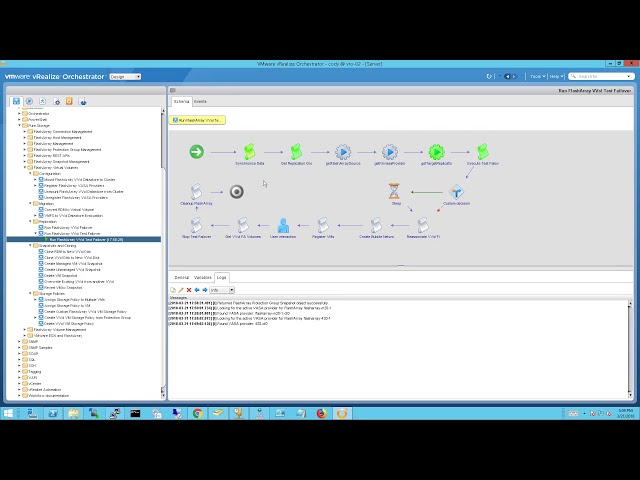Switch to the Variables tab
Viewport: 640px width, 480px height.
pyautogui.click(x=202, y=278)
